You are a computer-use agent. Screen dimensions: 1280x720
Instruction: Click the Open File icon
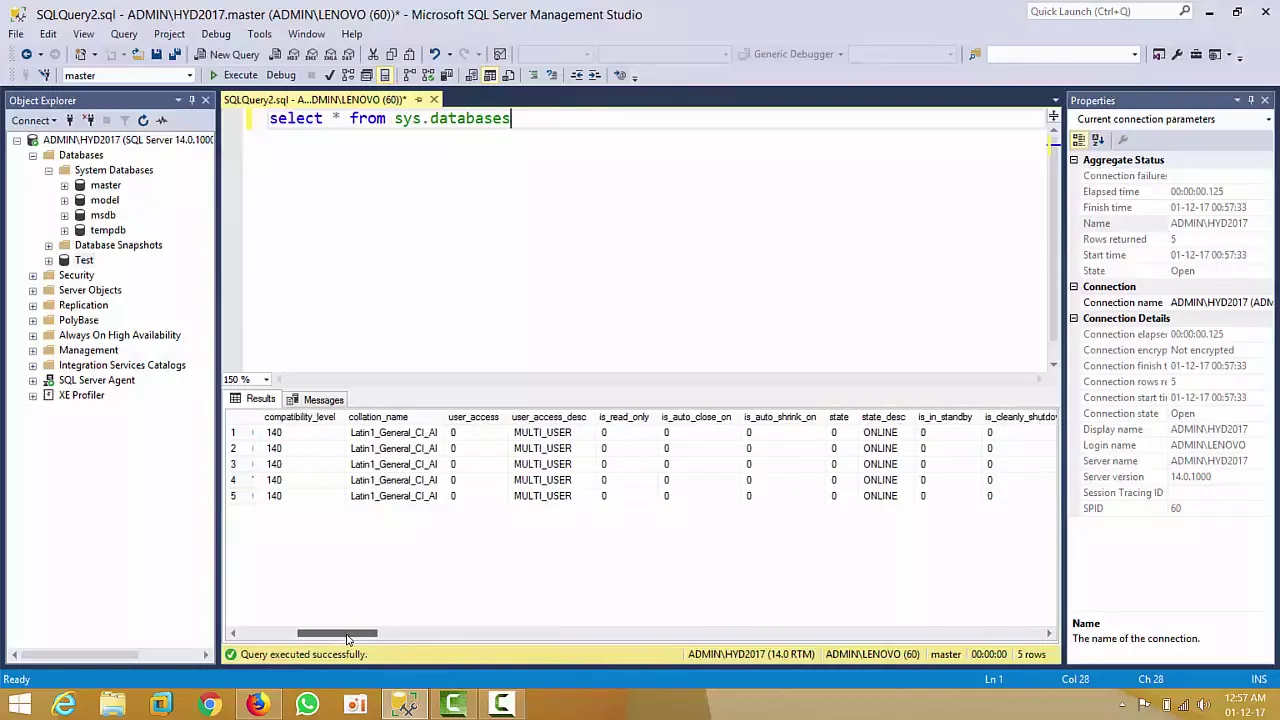[x=137, y=54]
